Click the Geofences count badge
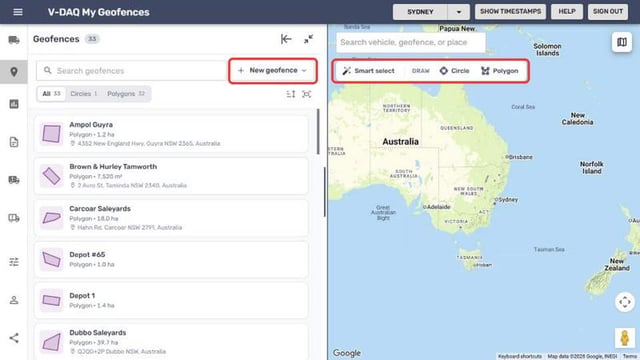Viewport: 640px width, 360px height. coord(92,39)
